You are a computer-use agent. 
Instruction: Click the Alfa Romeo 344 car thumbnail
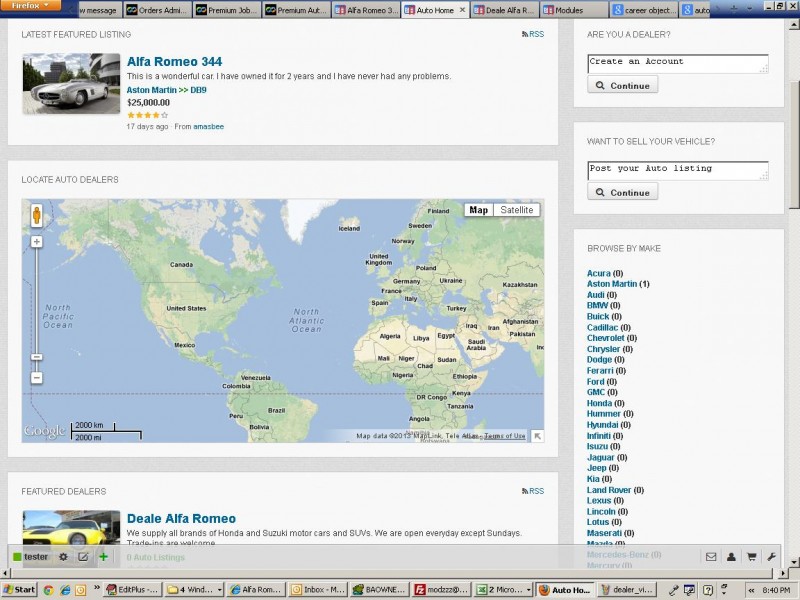pyautogui.click(x=71, y=84)
